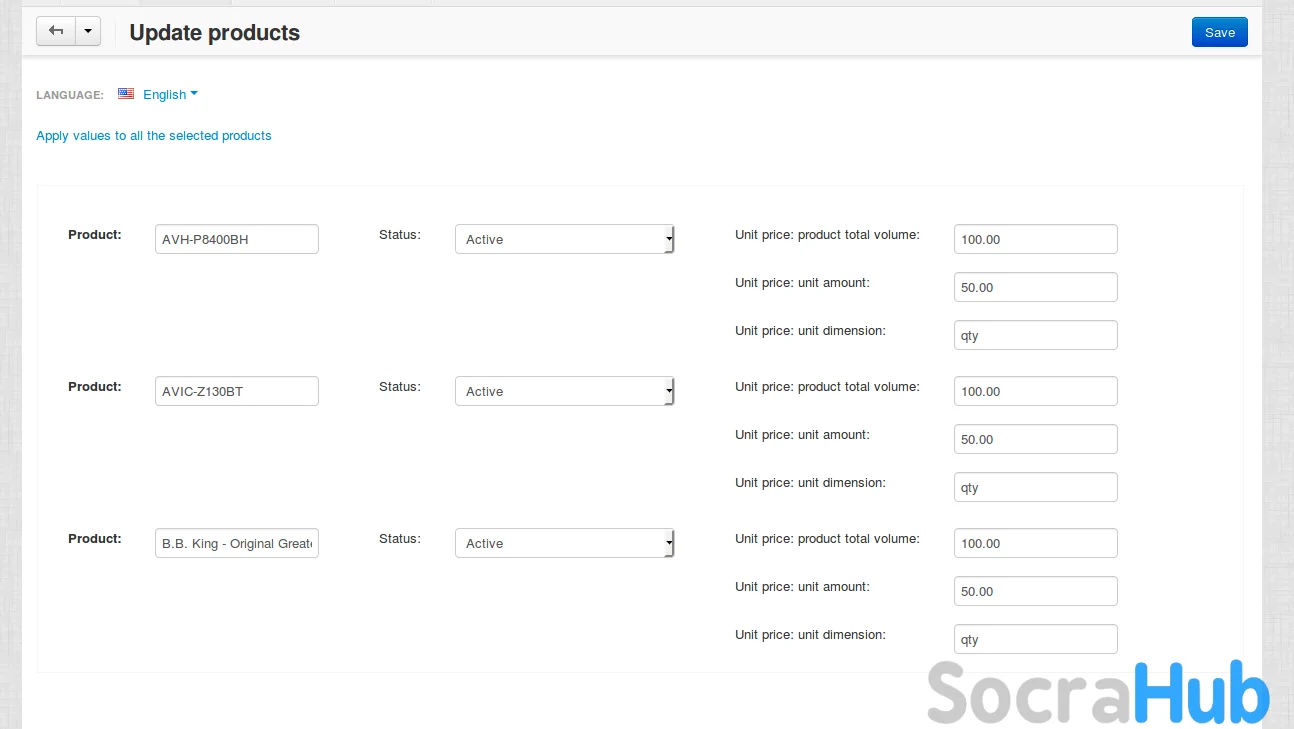Focus unit dimension field for AVH-P8400BH

1035,335
